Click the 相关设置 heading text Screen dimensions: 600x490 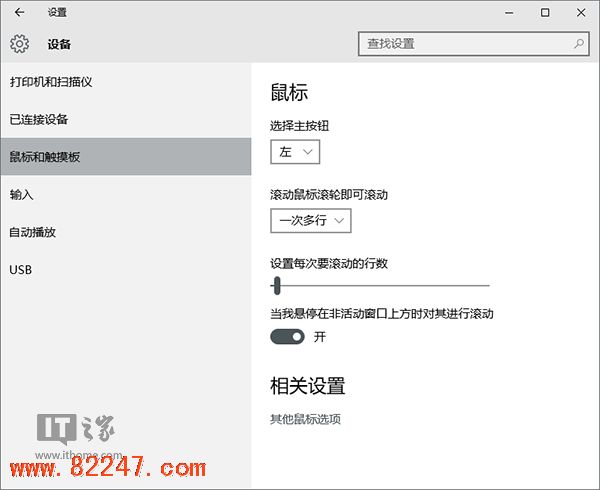[x=308, y=386]
